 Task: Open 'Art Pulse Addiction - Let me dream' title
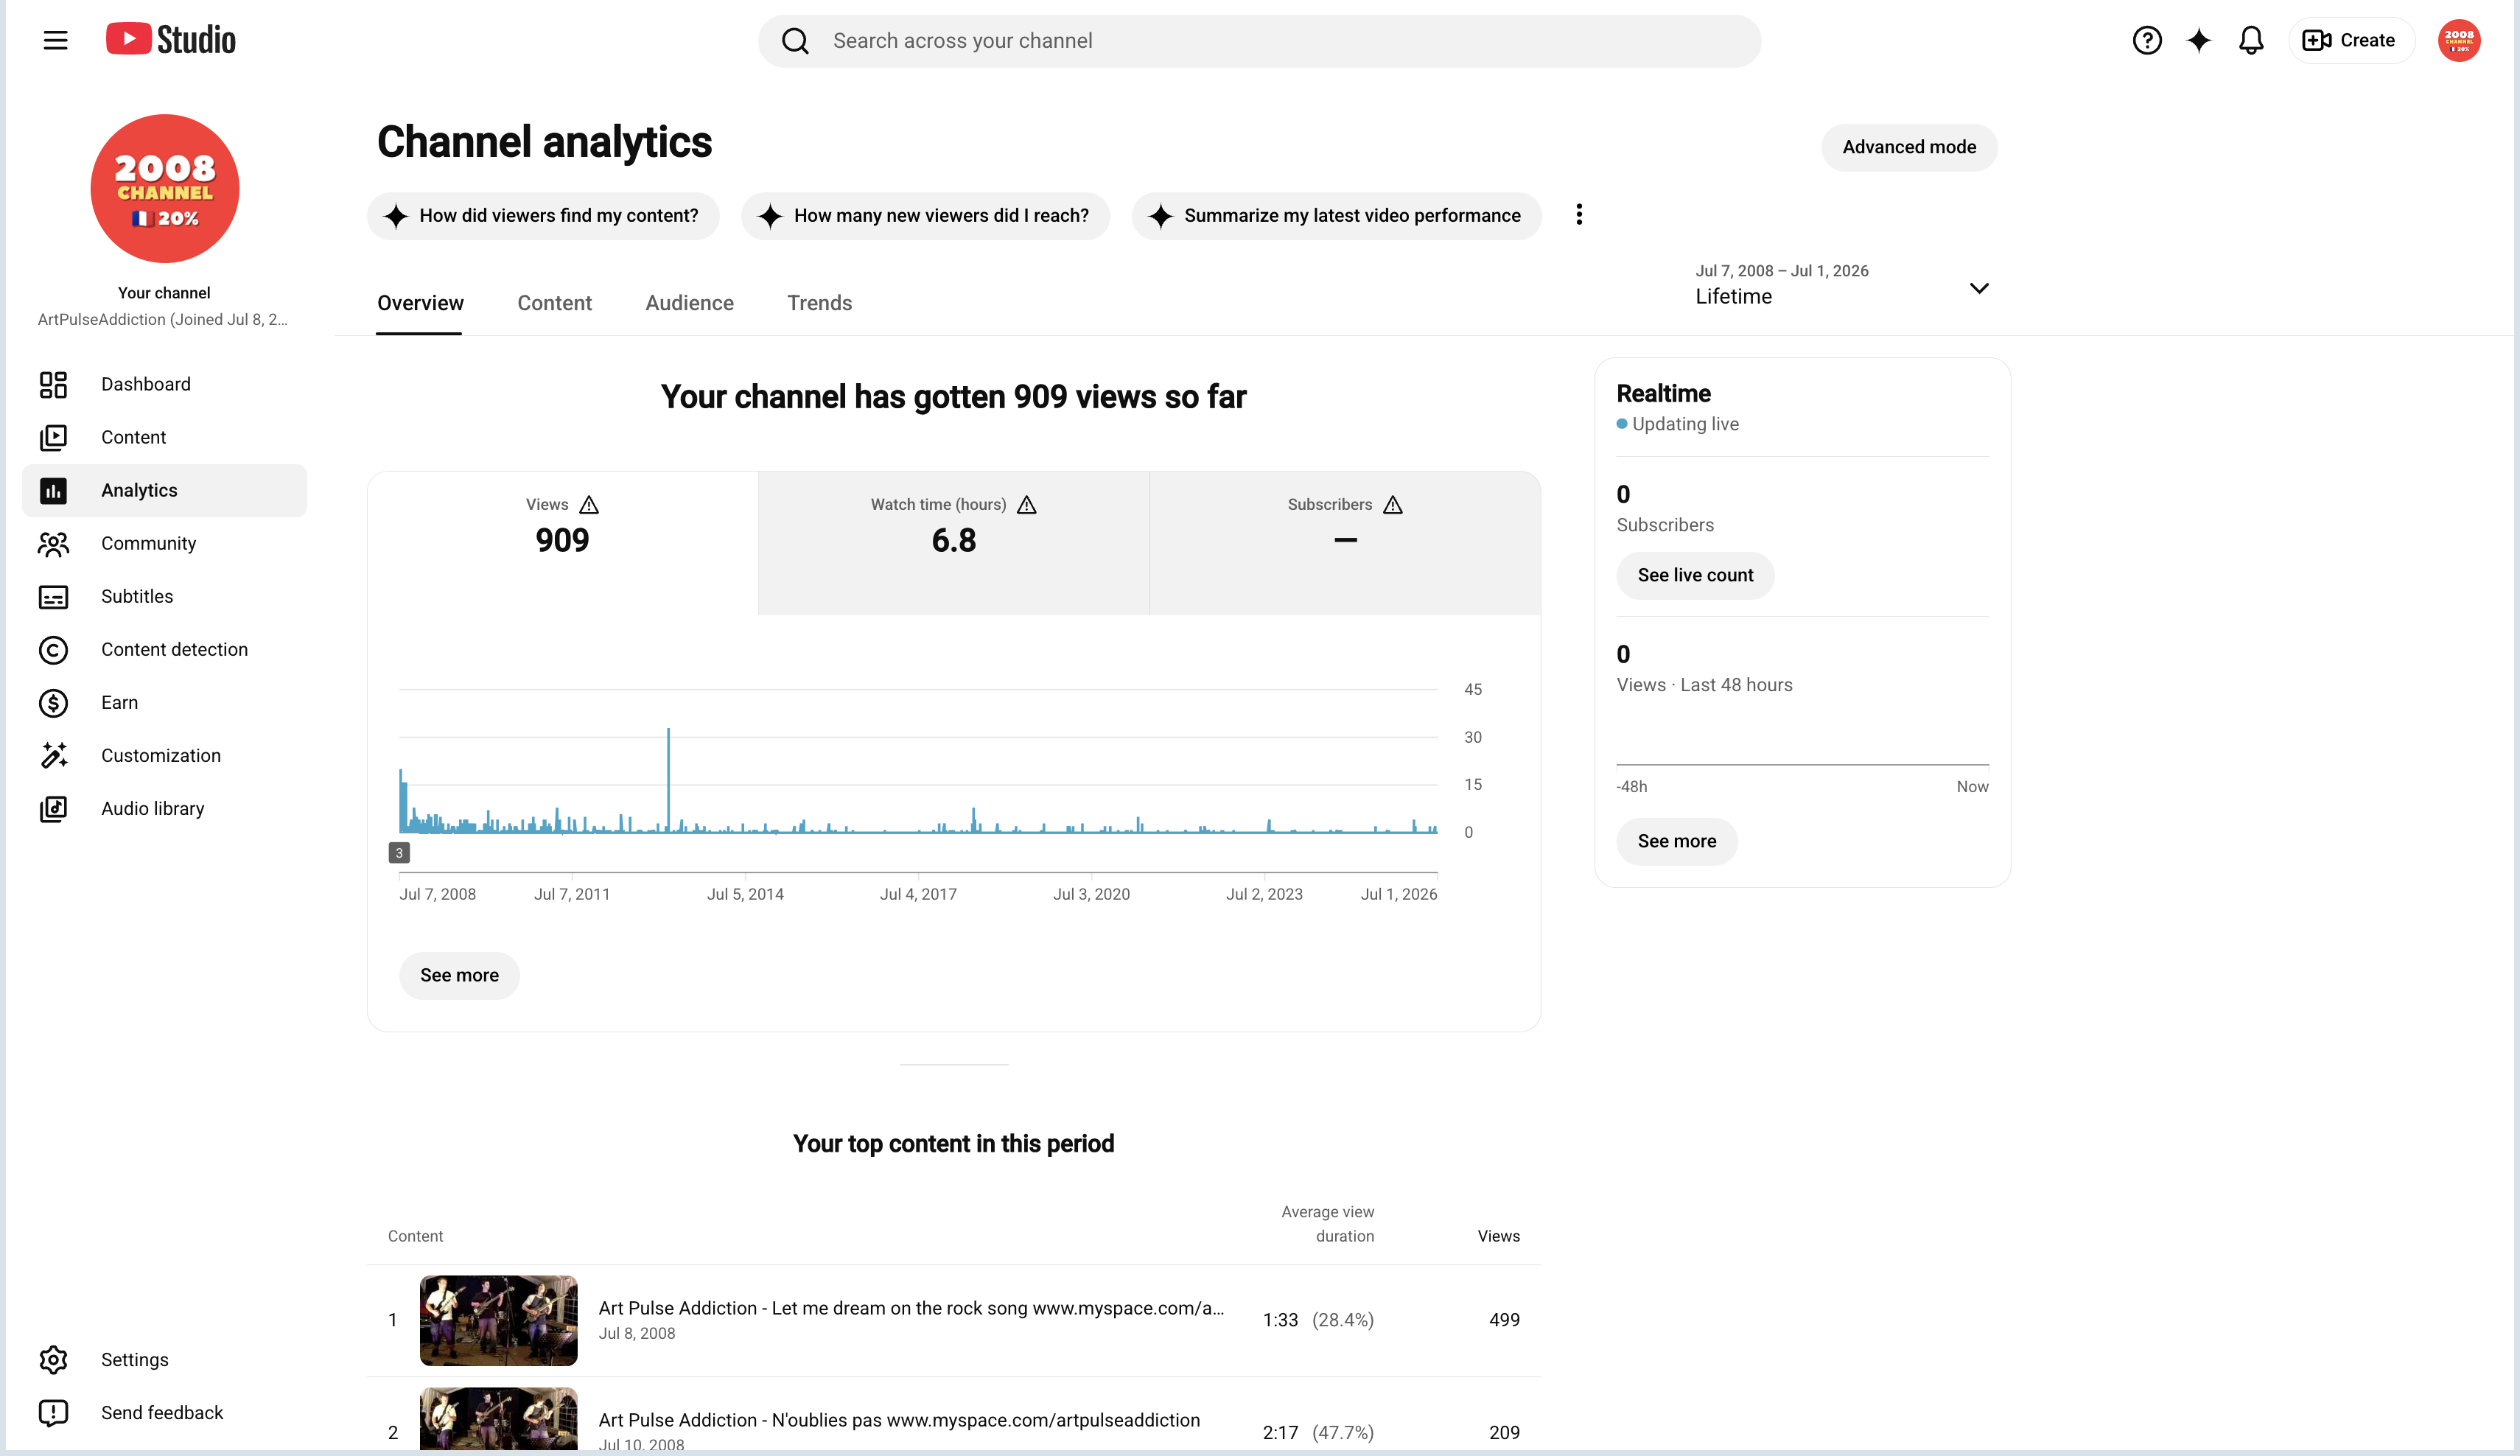click(x=911, y=1308)
